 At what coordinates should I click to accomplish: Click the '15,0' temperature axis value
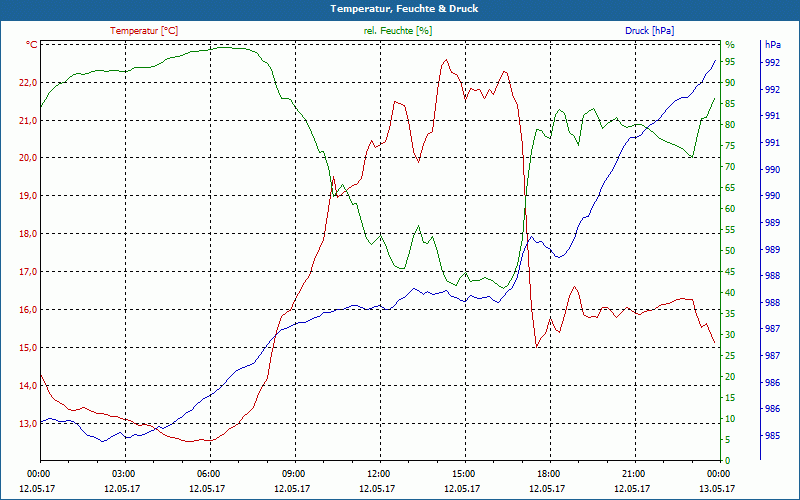point(28,347)
